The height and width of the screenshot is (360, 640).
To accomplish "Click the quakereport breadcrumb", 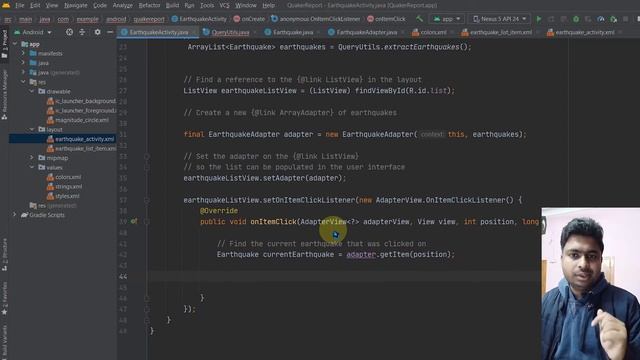I will 149,19.
